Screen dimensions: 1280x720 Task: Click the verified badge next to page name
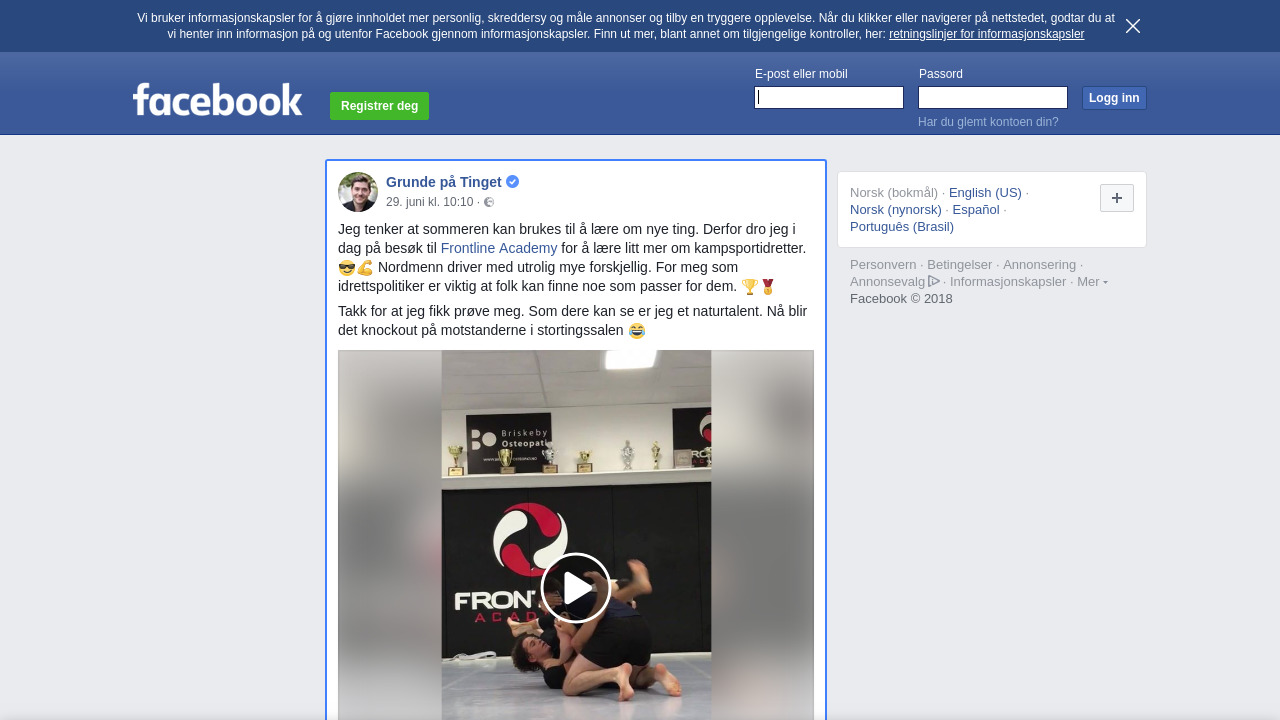click(x=513, y=182)
